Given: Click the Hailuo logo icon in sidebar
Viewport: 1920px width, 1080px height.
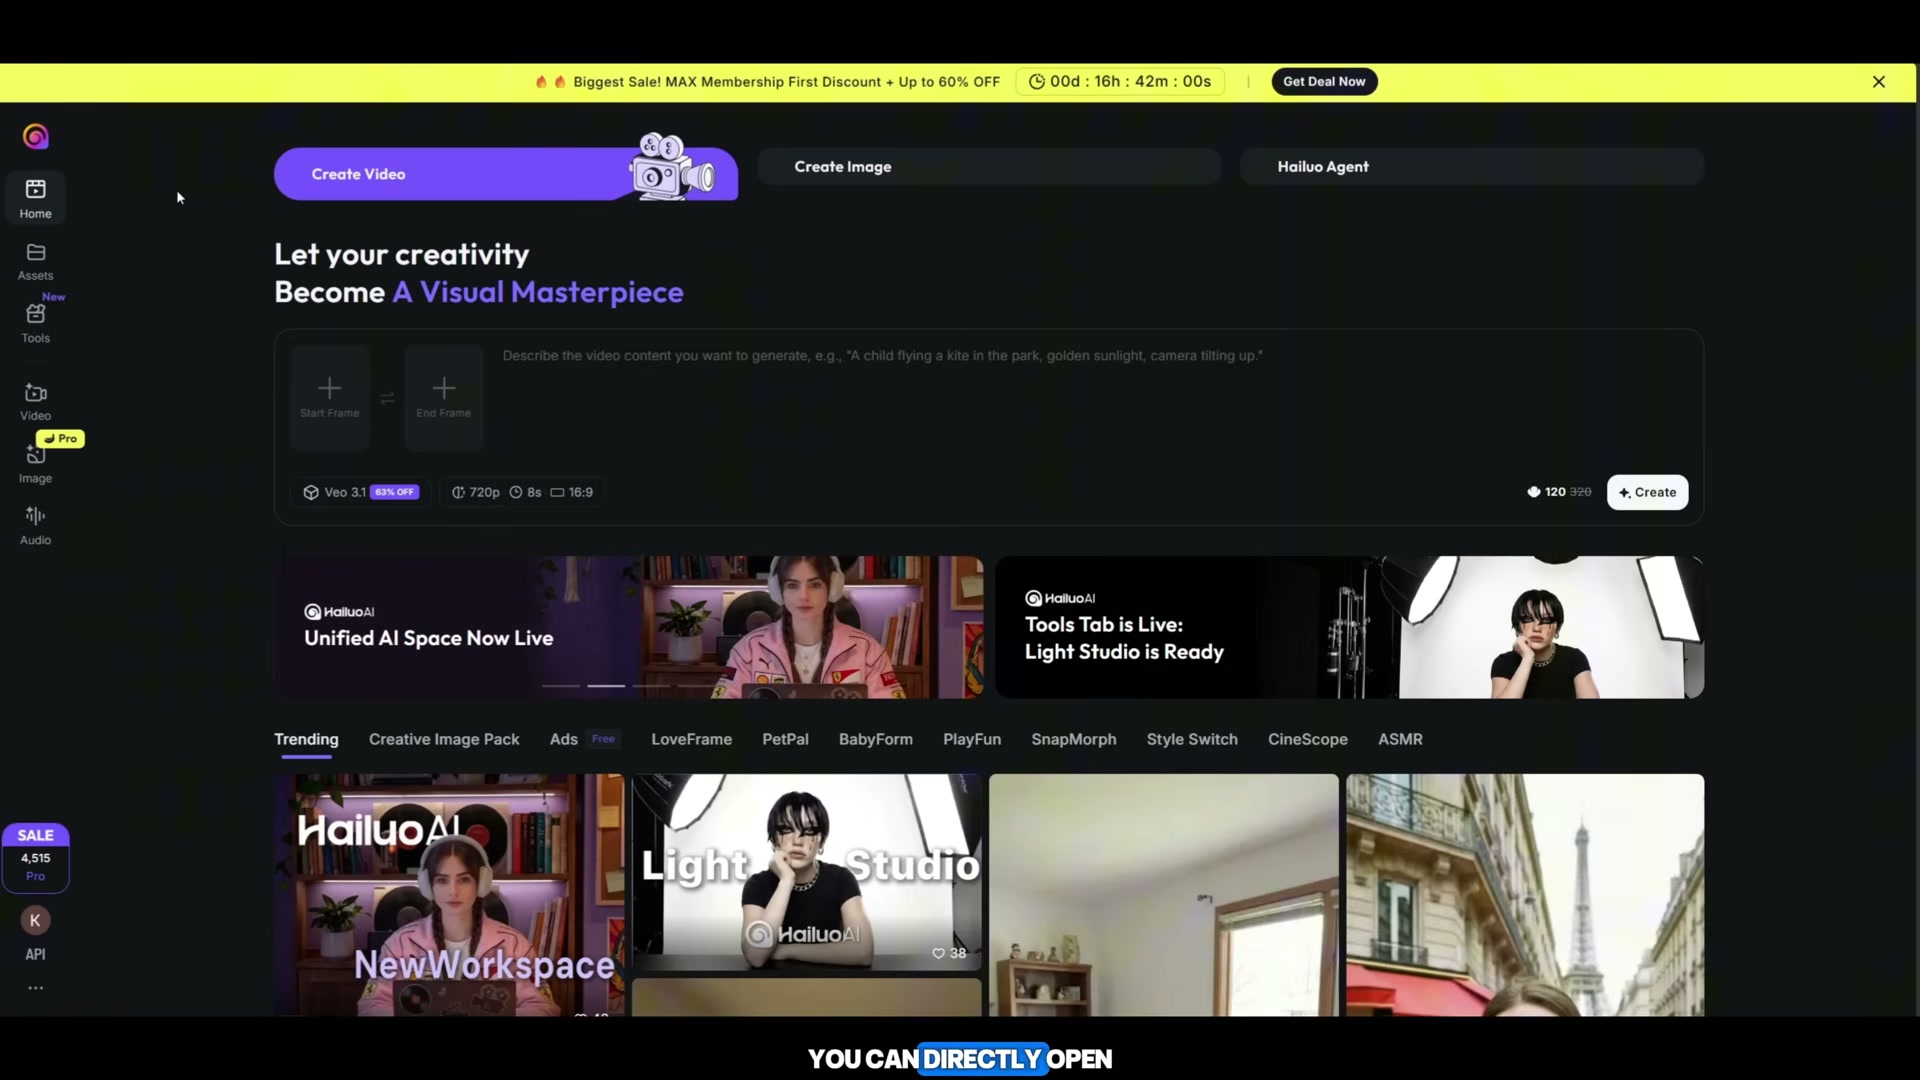Looking at the screenshot, I should 36,136.
